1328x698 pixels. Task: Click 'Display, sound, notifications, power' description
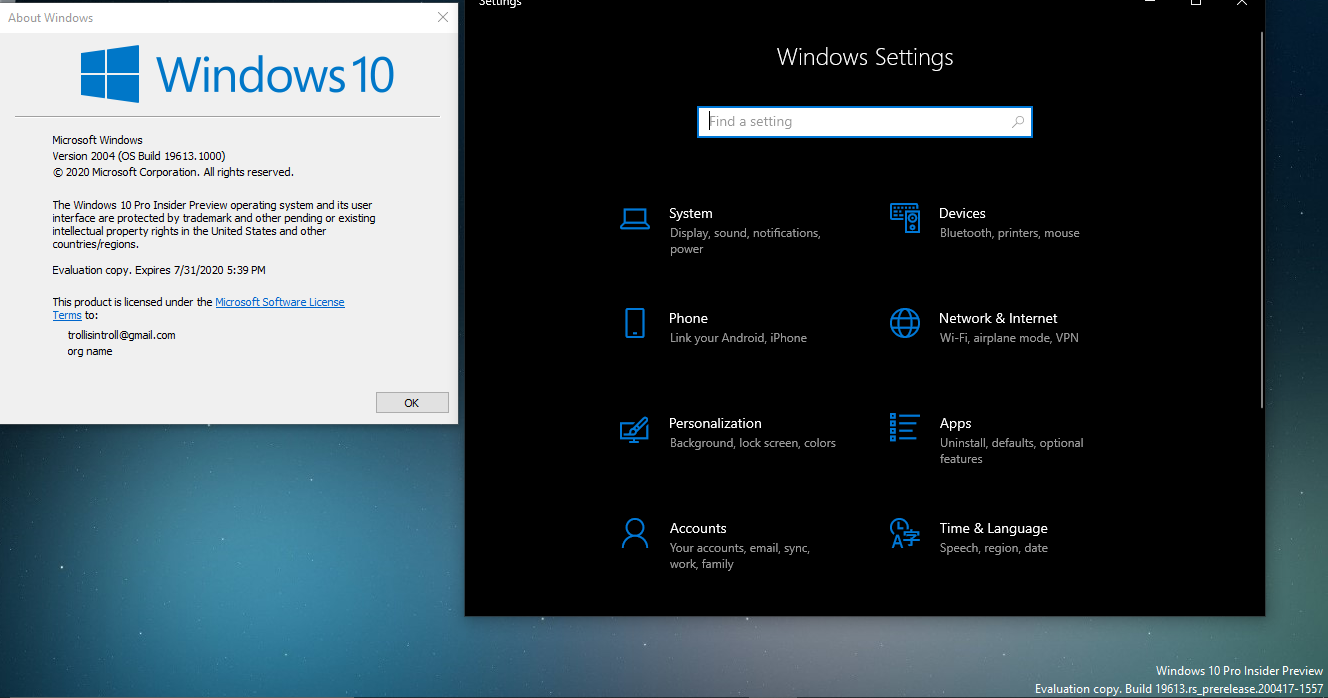click(745, 241)
